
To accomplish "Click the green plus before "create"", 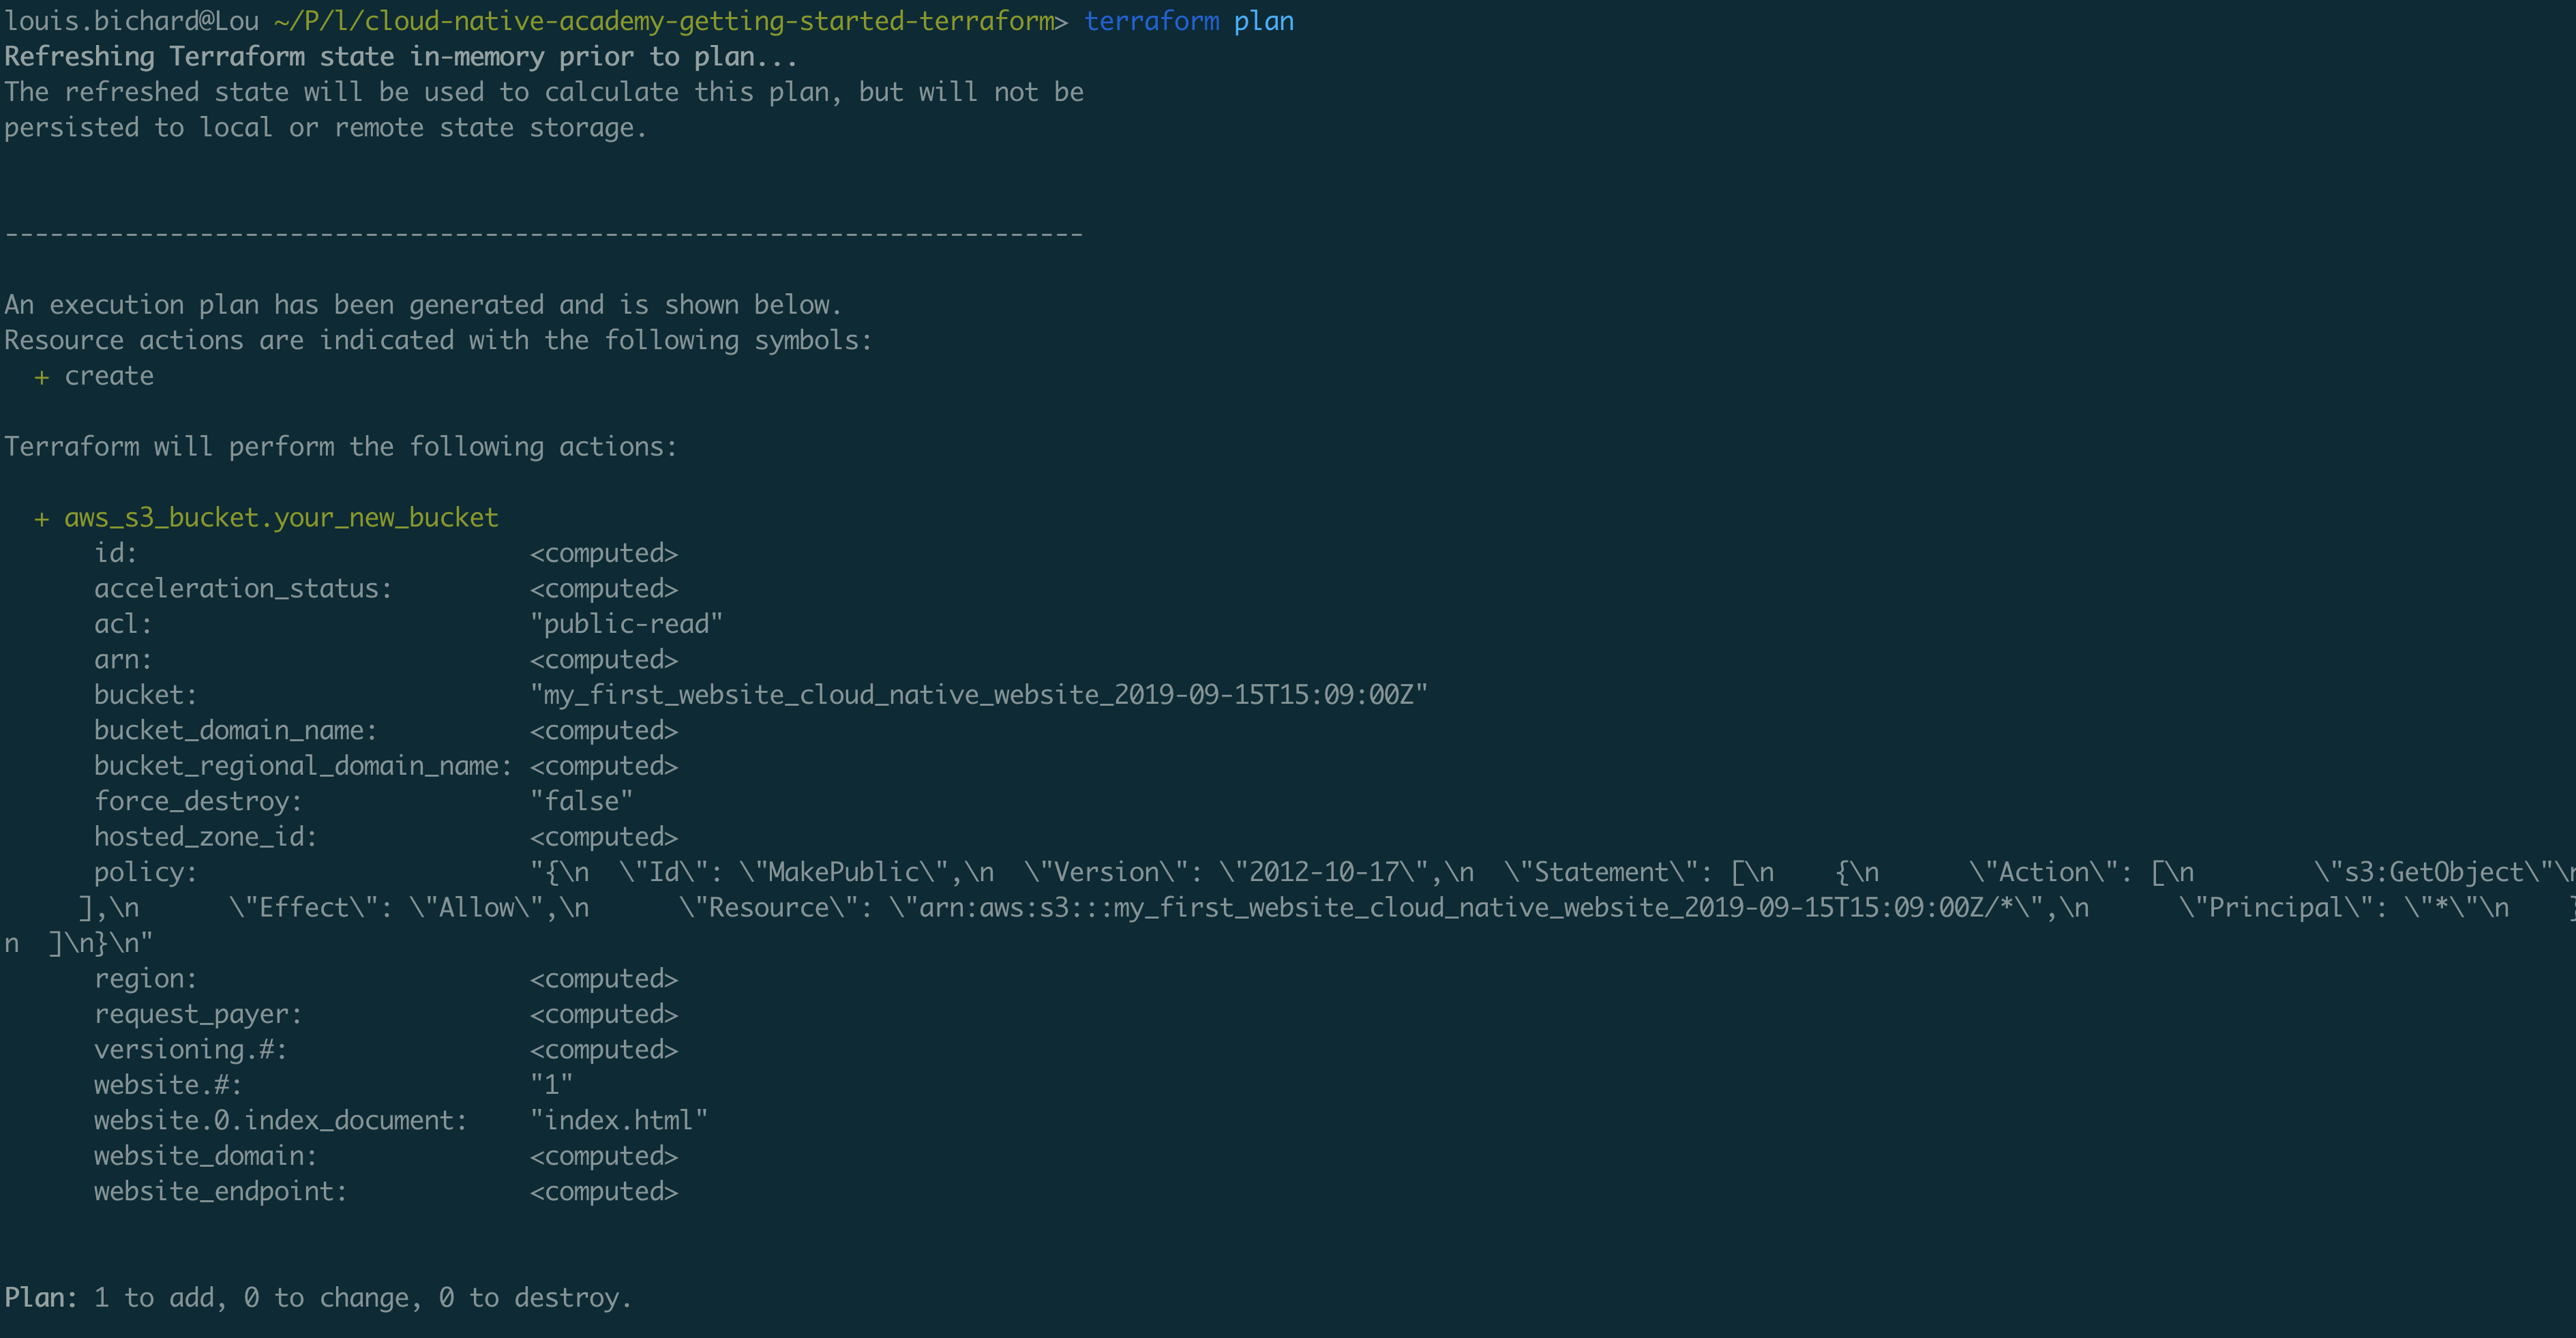I will click(41, 377).
